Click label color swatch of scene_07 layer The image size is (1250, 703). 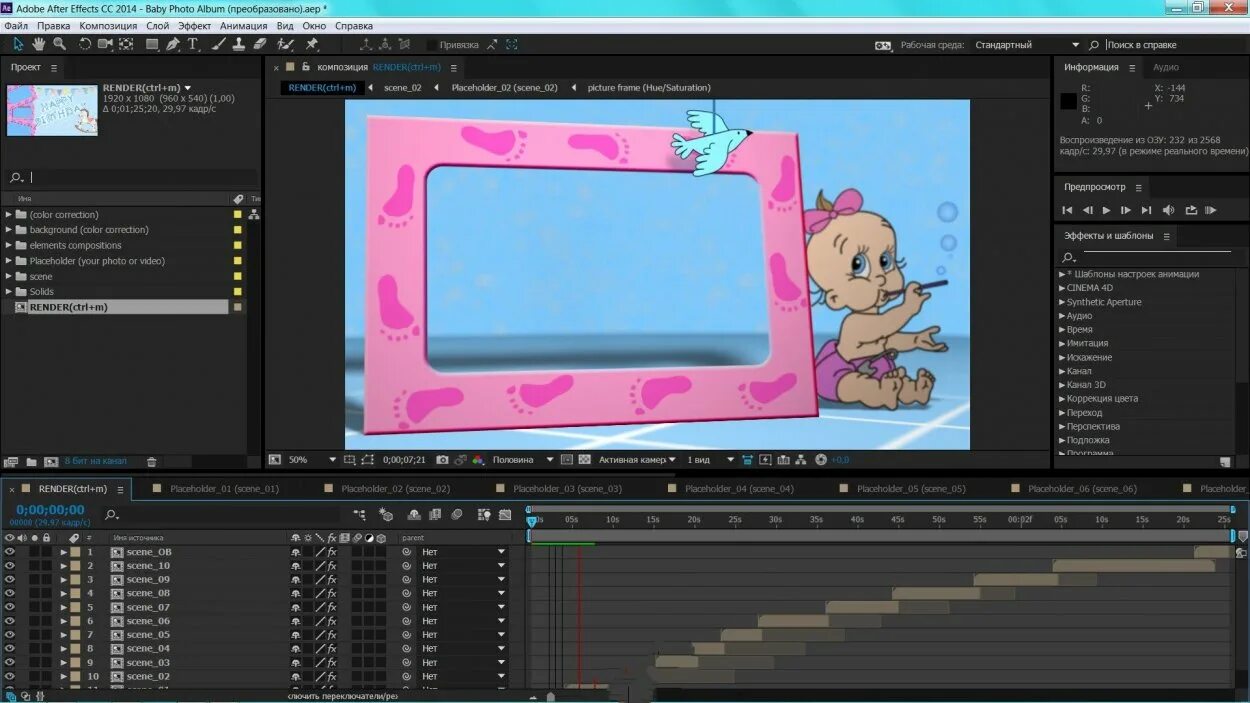[75, 607]
